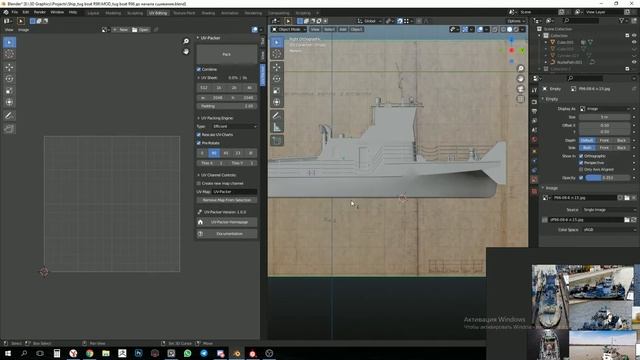Switch to the Layout workspace tab

(x=93, y=13)
